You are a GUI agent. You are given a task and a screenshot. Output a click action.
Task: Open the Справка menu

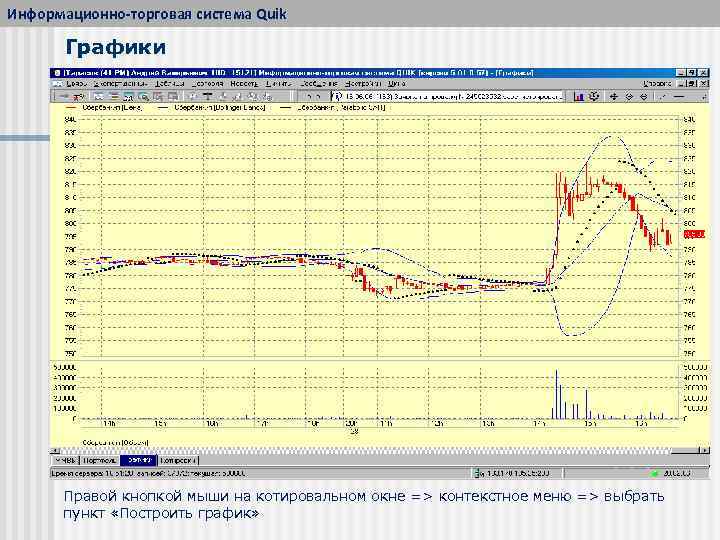click(x=657, y=84)
